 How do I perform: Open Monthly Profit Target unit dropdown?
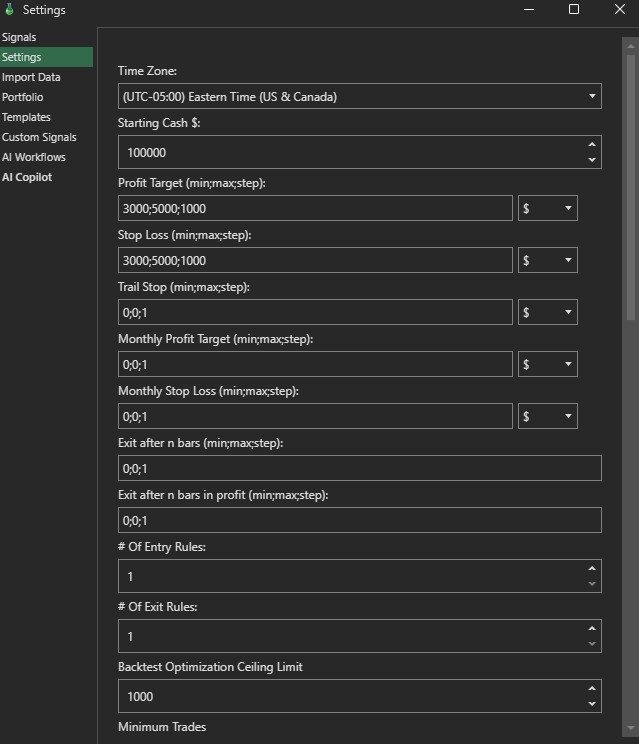[x=547, y=364]
